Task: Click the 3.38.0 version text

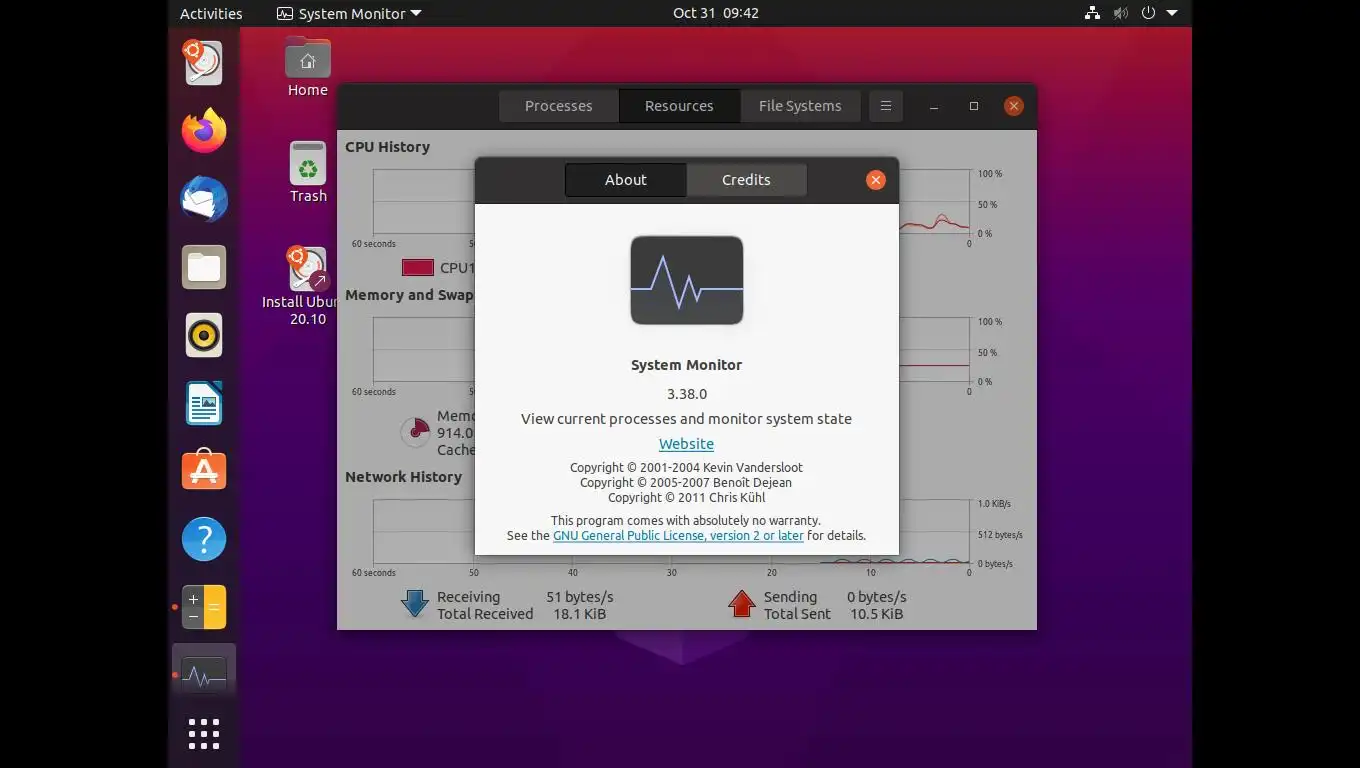Action: coord(687,394)
